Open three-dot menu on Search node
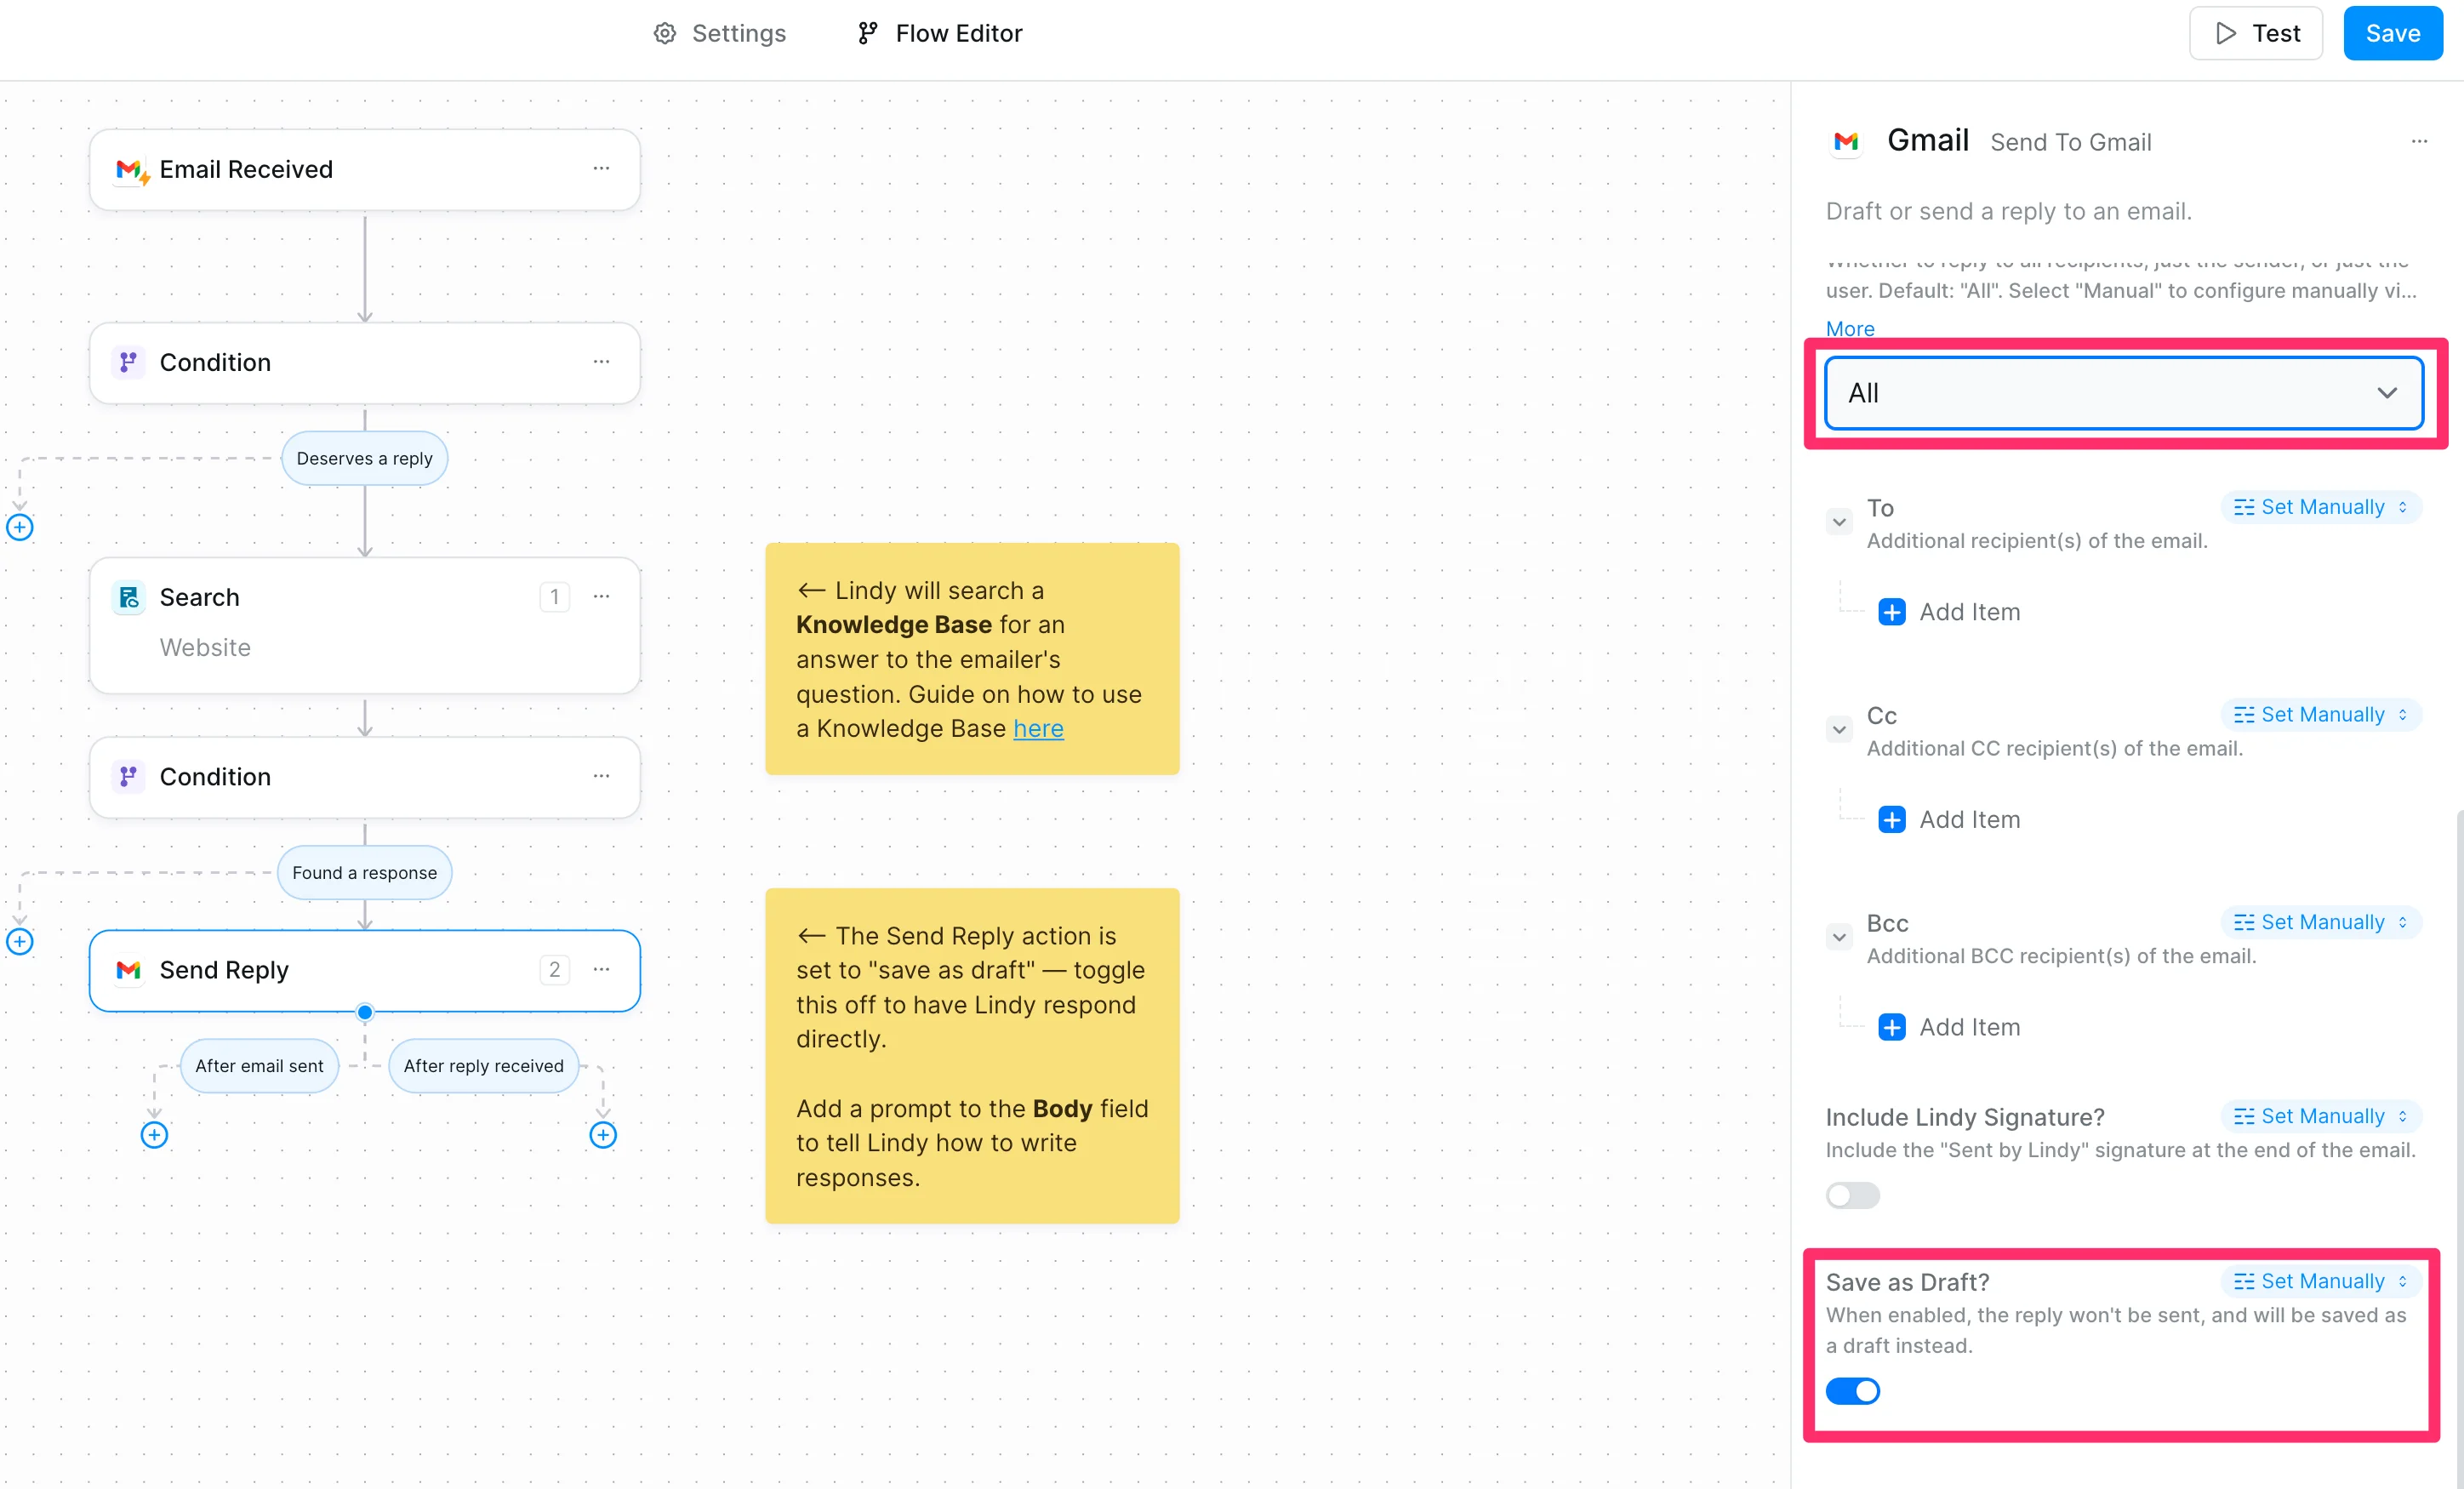Image resolution: width=2464 pixels, height=1489 pixels. (601, 597)
